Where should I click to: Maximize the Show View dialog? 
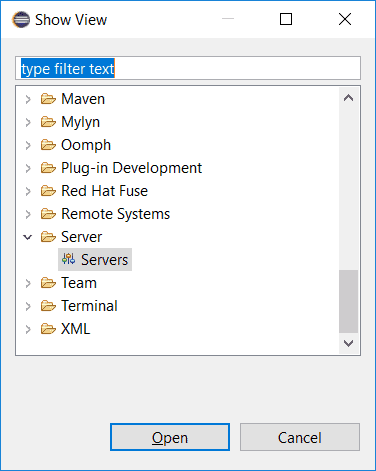click(286, 19)
